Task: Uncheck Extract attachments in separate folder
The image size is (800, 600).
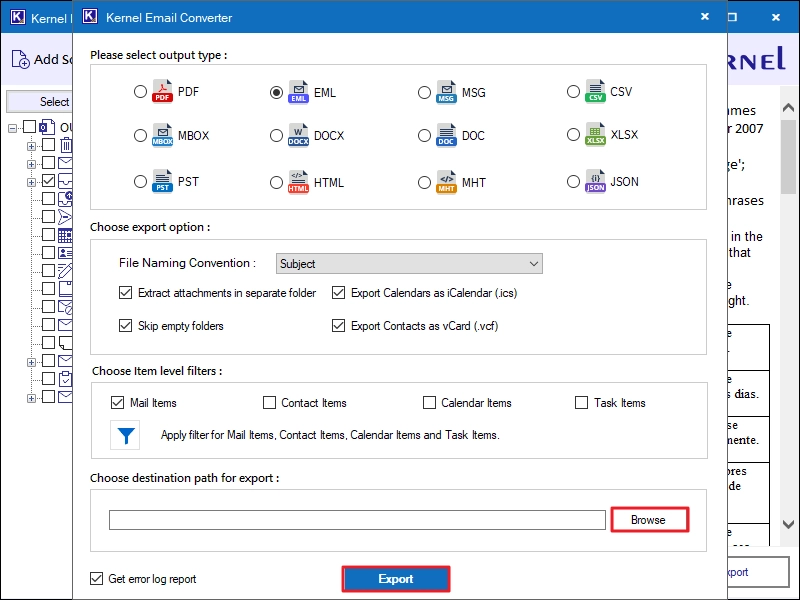Action: (x=126, y=293)
